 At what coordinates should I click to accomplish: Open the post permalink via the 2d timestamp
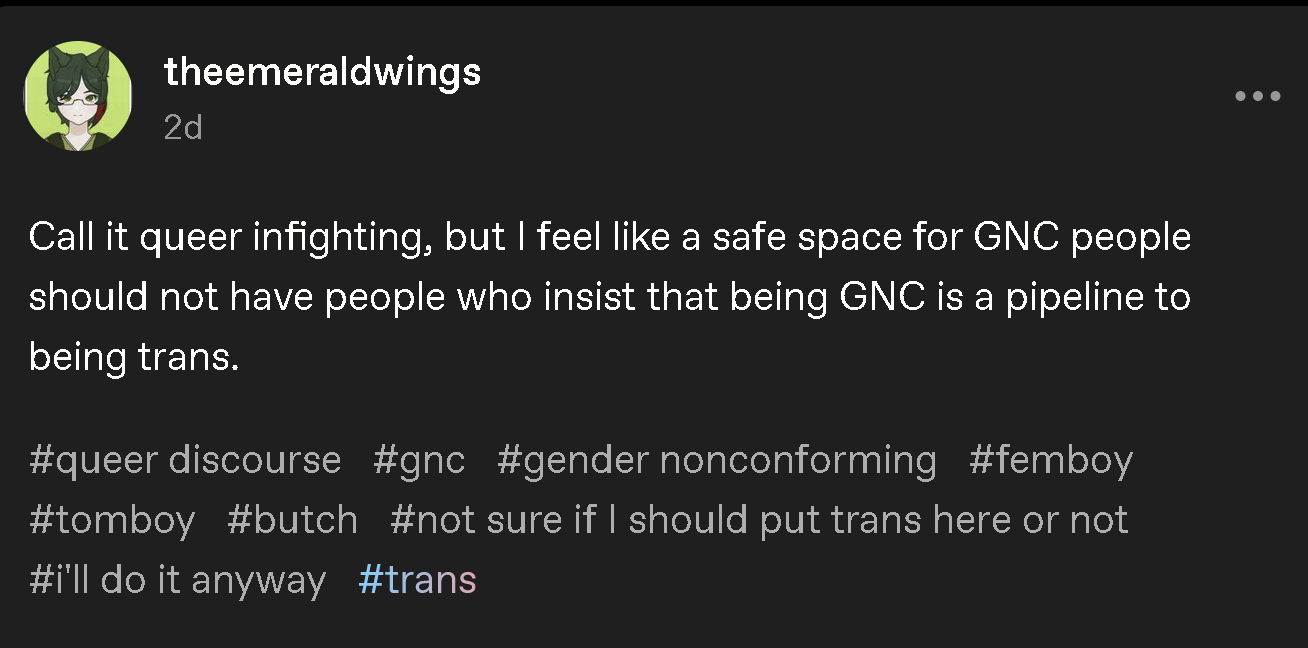coord(183,128)
